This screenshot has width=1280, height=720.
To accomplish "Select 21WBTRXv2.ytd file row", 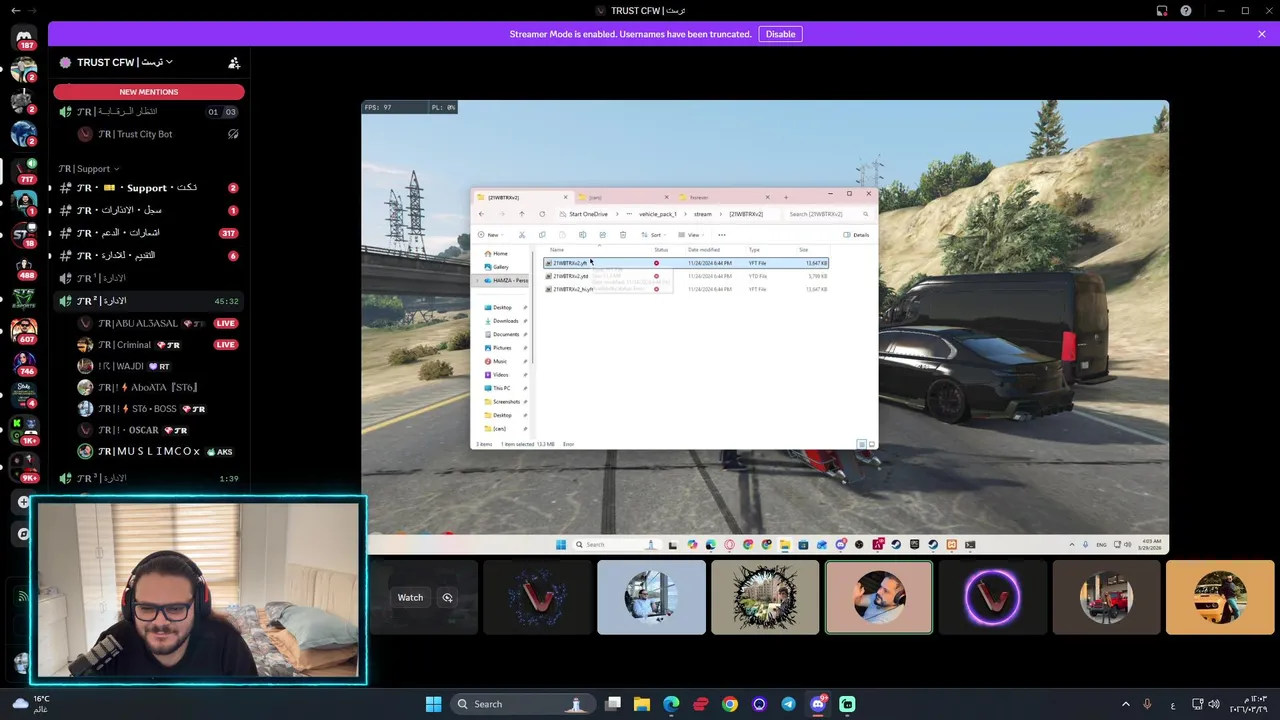I will 686,276.
